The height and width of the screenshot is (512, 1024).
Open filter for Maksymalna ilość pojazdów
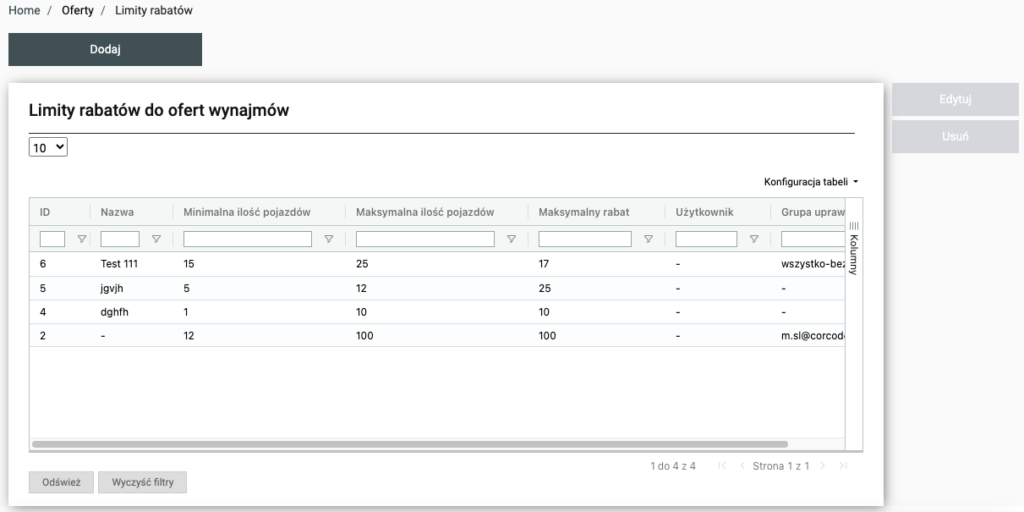click(511, 239)
